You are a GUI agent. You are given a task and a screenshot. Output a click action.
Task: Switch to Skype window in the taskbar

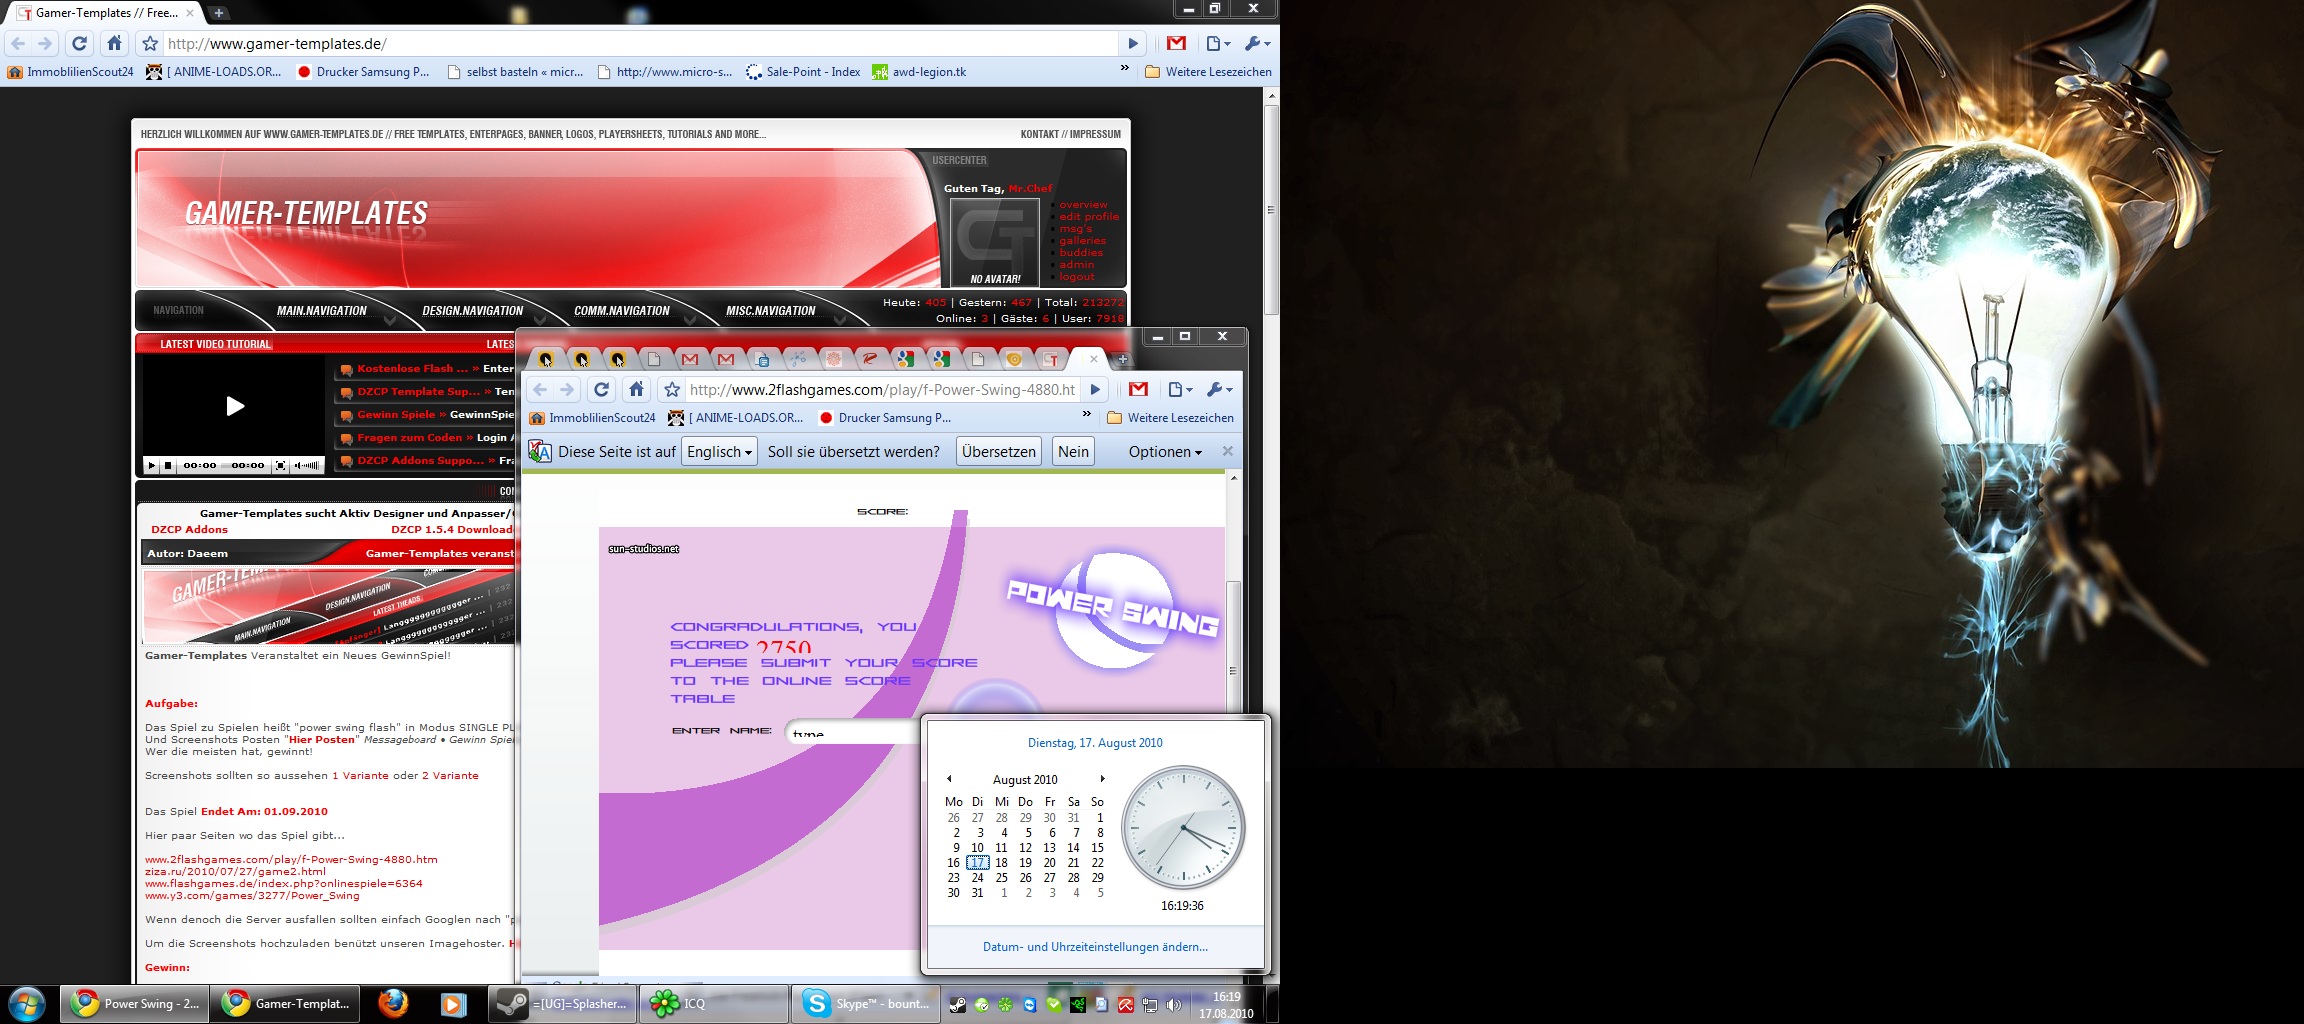coord(867,1004)
